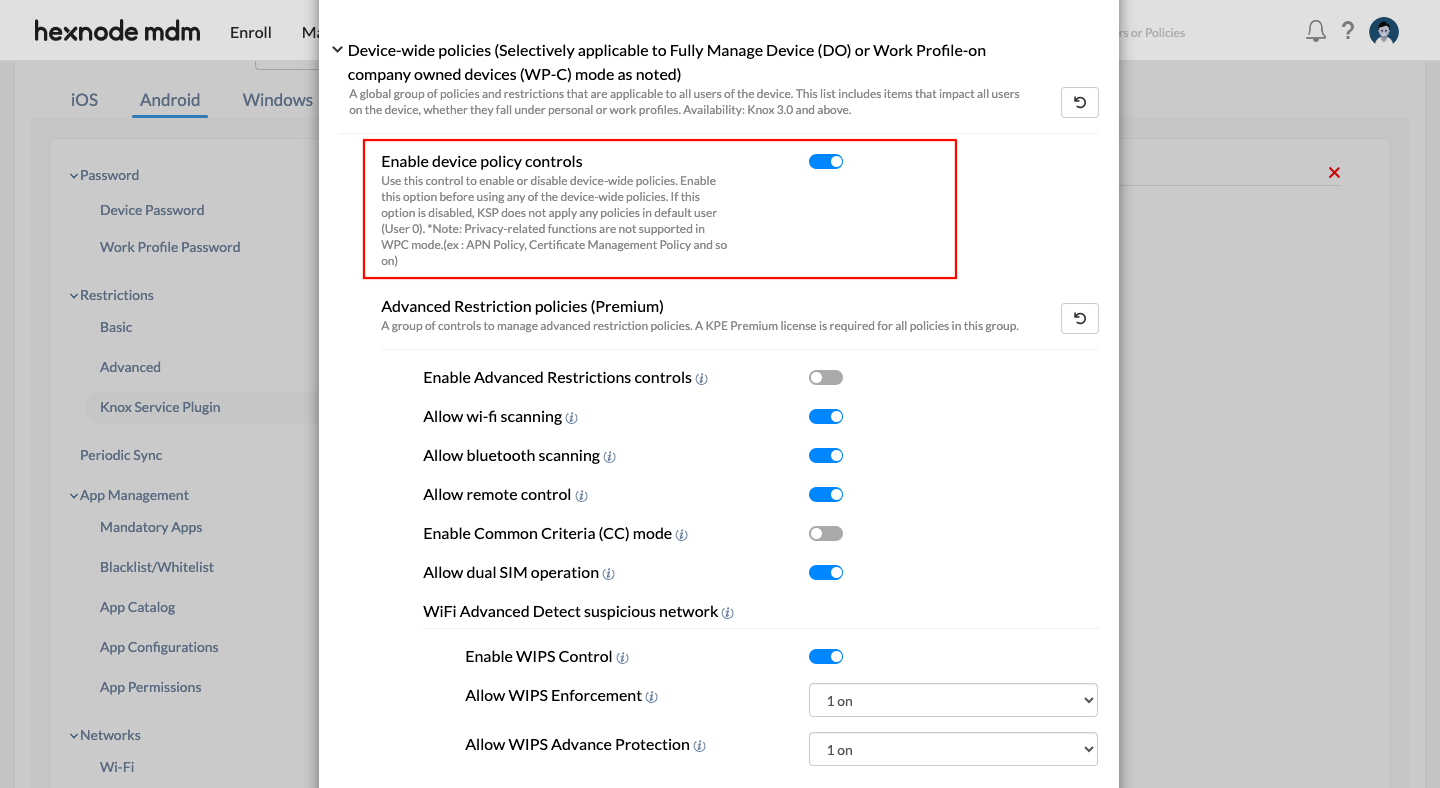This screenshot has height=788, width=1440.
Task: Show info for Allow remote control
Action: pyautogui.click(x=582, y=496)
